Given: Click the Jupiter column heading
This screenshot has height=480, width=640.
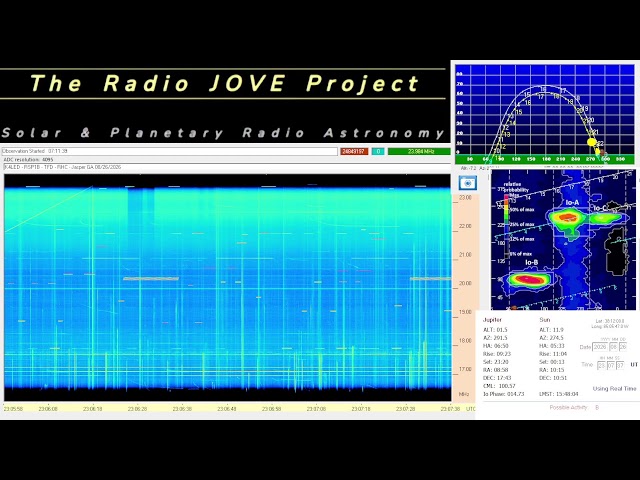Looking at the screenshot, I should (x=492, y=320).
